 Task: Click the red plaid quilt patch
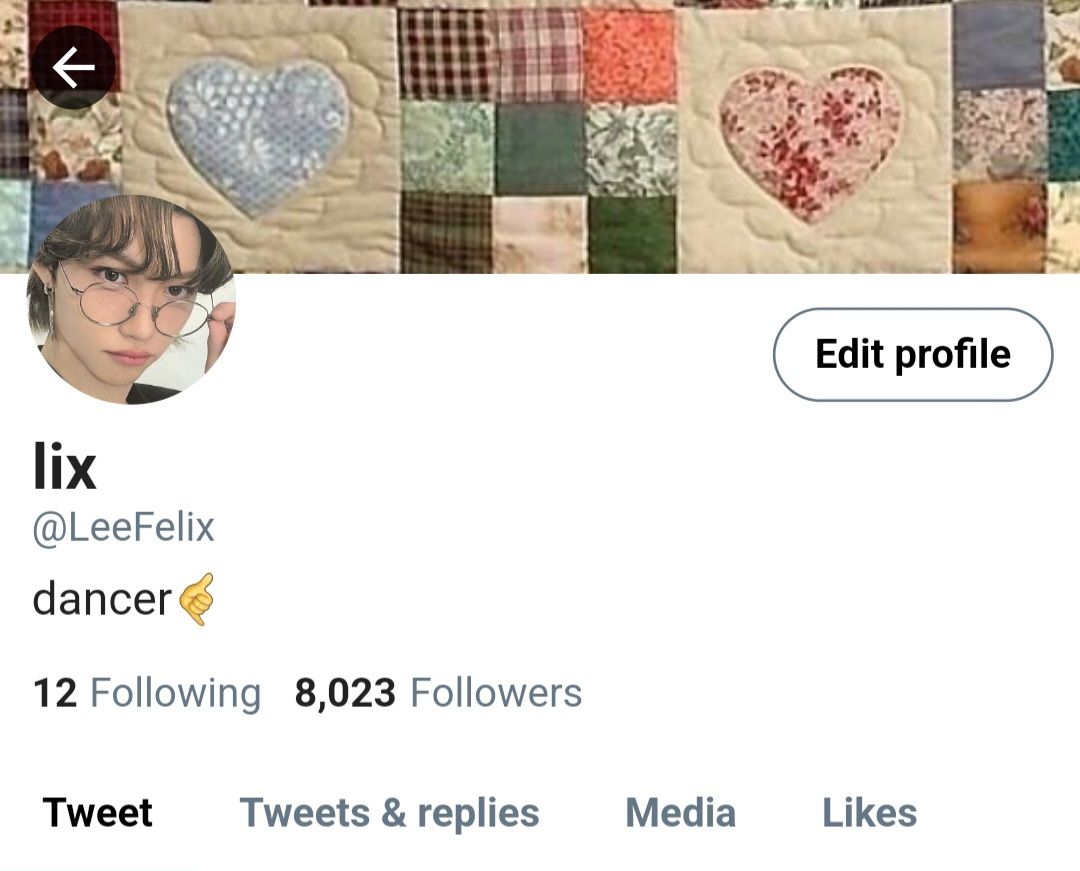448,56
